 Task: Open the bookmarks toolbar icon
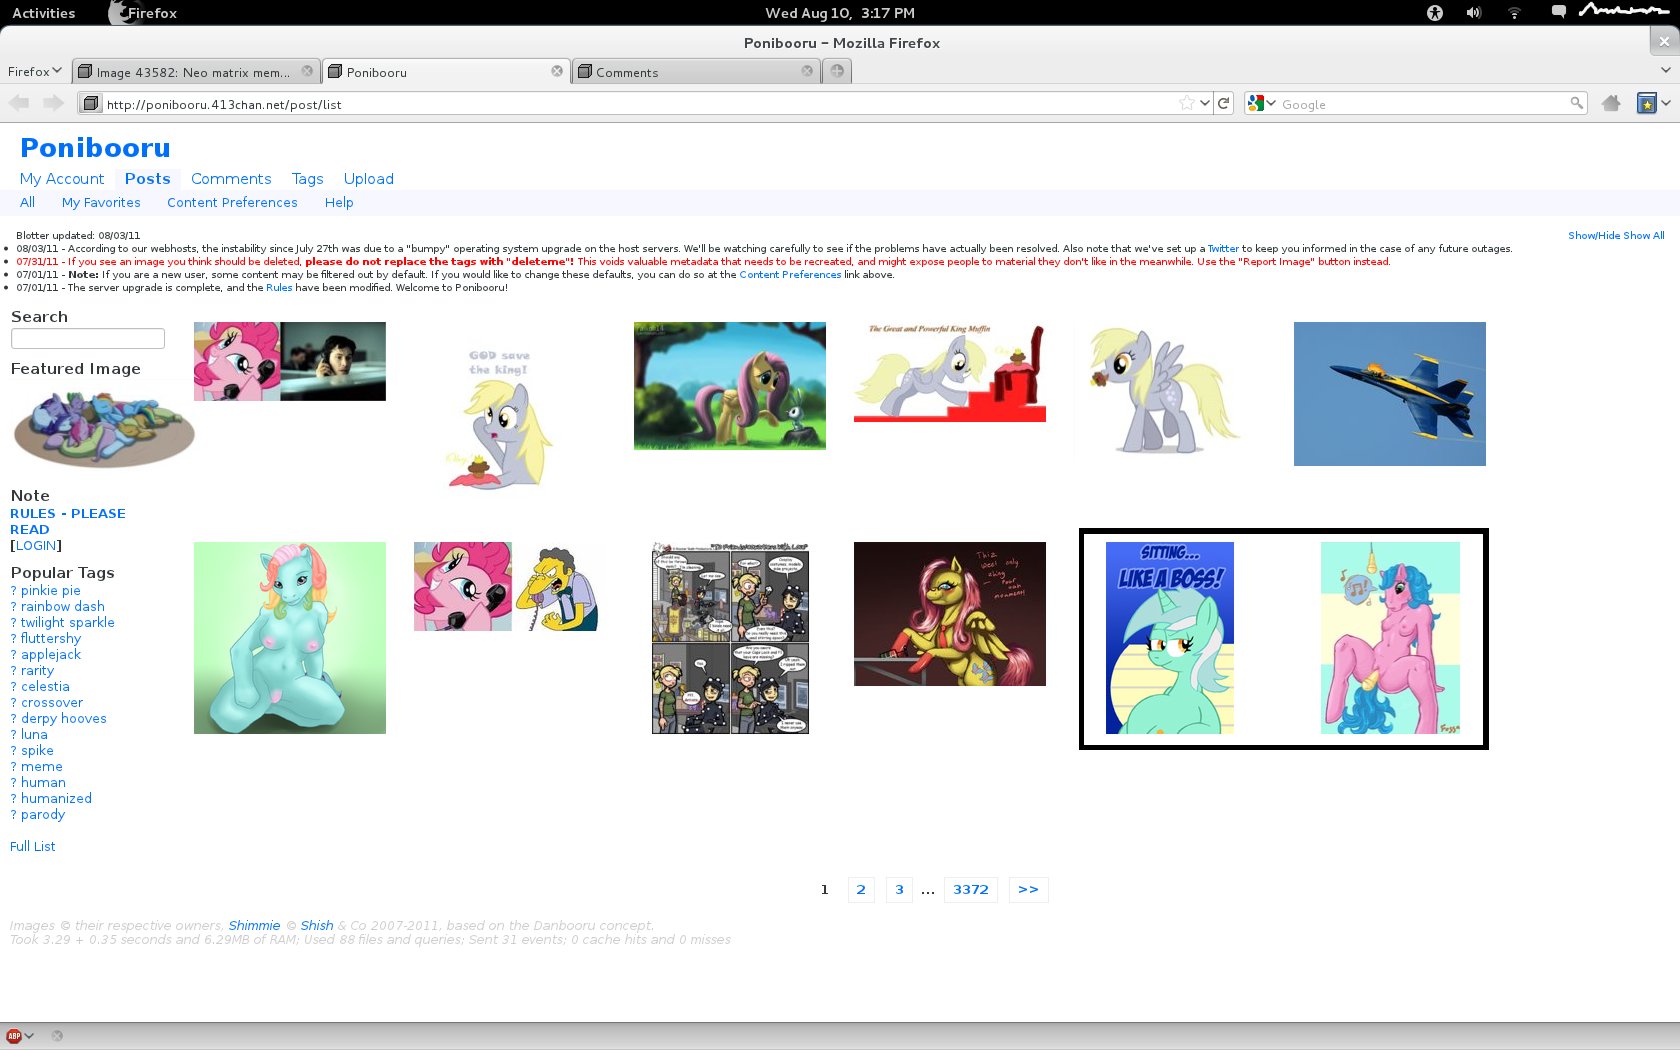[x=1646, y=103]
